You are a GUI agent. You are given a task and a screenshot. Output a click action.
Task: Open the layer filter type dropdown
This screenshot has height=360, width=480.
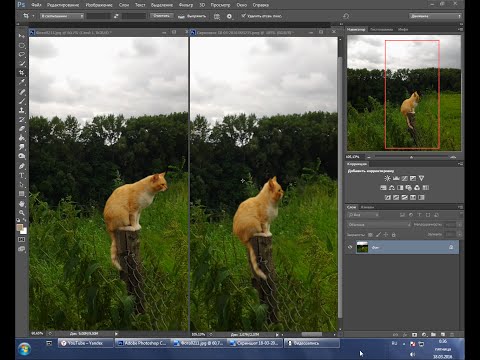coord(364,215)
